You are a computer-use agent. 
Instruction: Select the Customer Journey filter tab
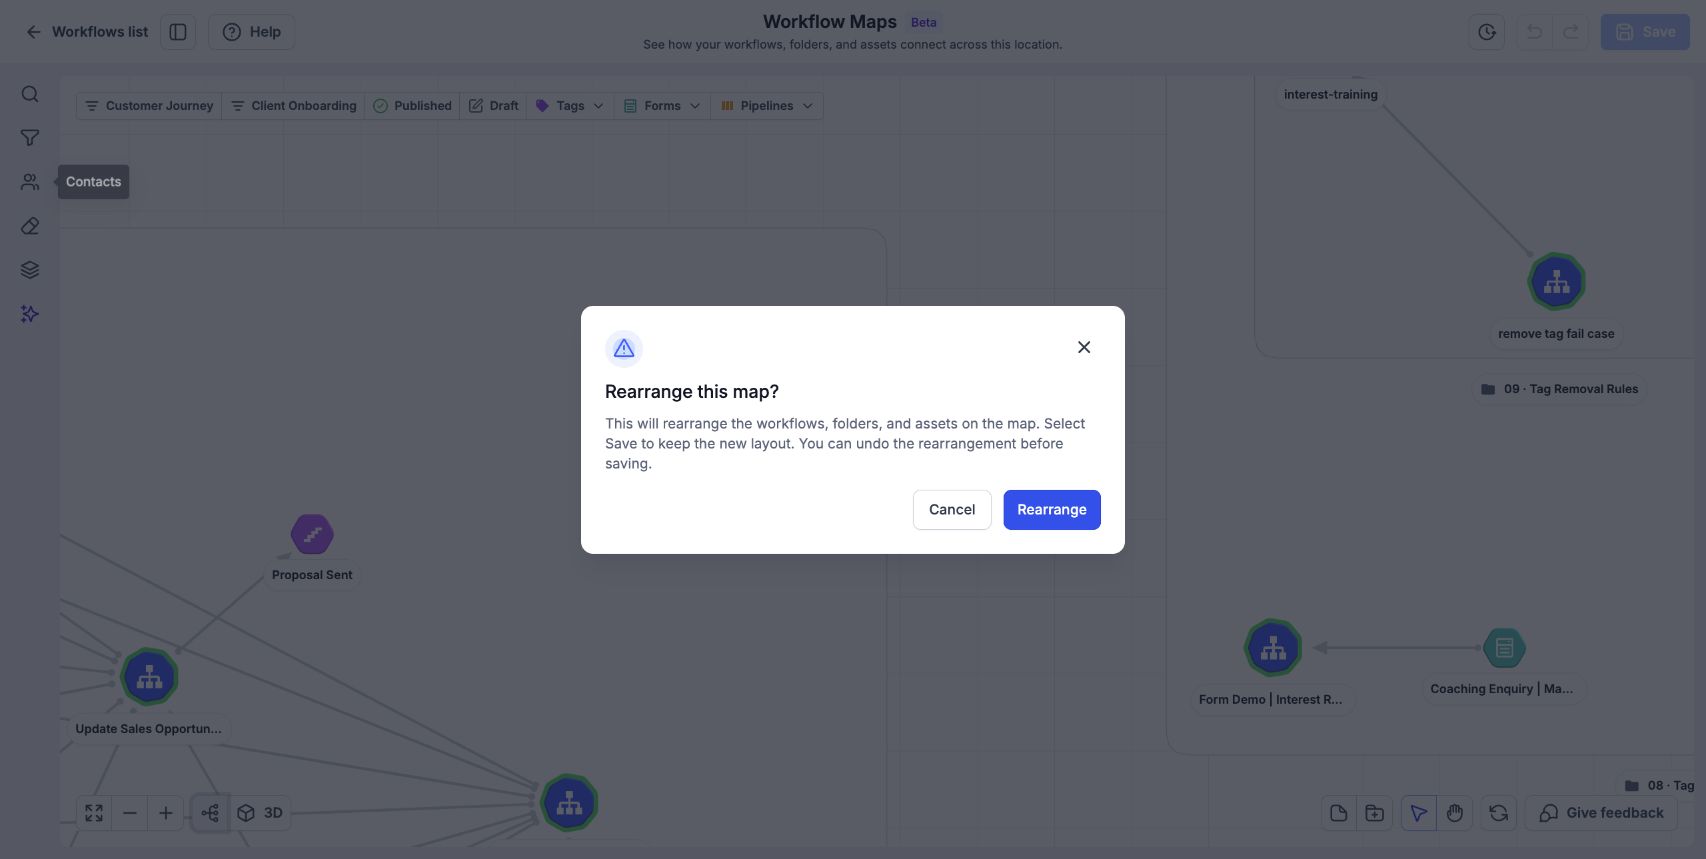(149, 106)
